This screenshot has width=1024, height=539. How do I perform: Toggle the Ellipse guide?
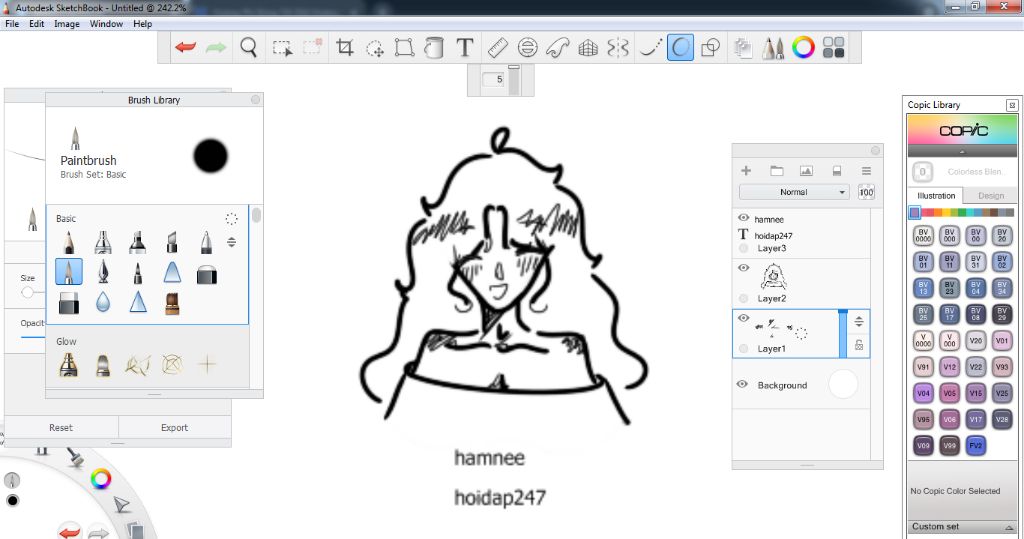(528, 48)
